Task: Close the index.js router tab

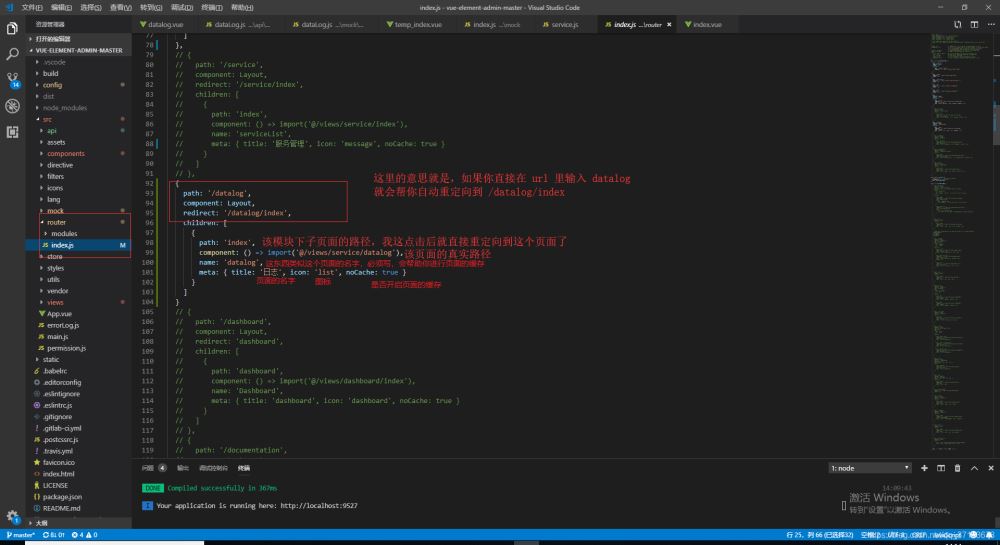Action: (x=670, y=23)
